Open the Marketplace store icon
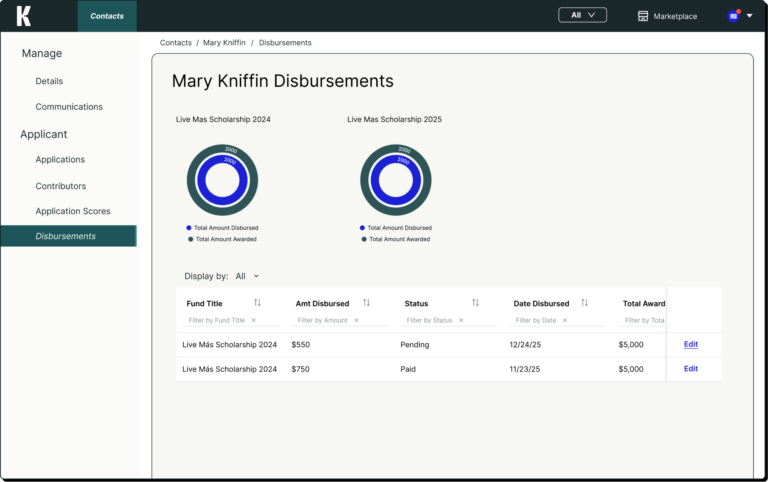Screen dimensions: 768x482 643,16
